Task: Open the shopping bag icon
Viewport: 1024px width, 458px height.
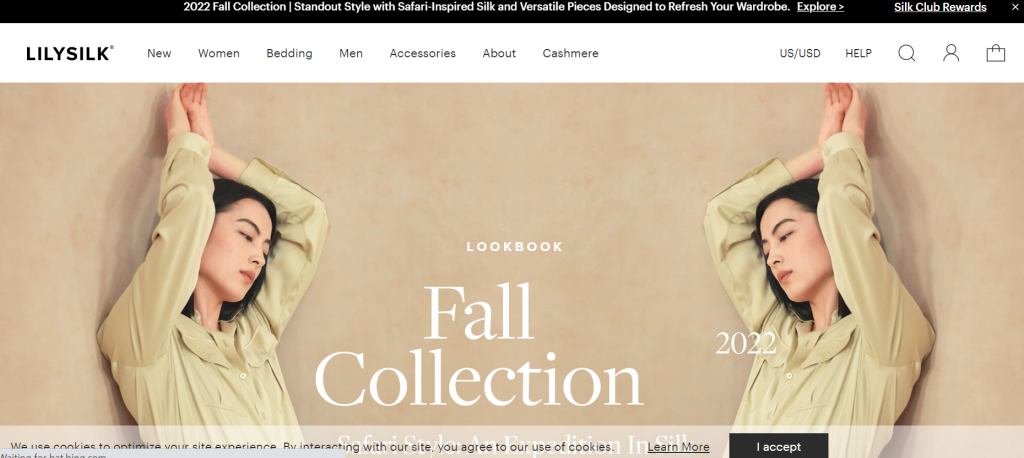Action: coord(995,53)
